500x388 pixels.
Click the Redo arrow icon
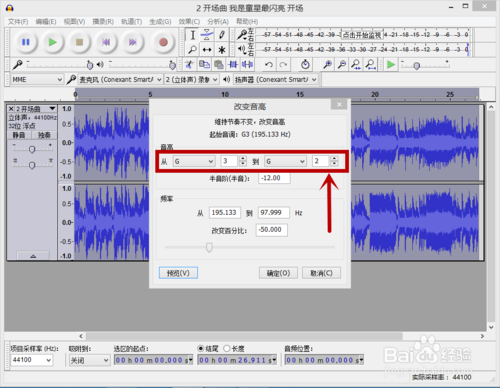click(283, 64)
